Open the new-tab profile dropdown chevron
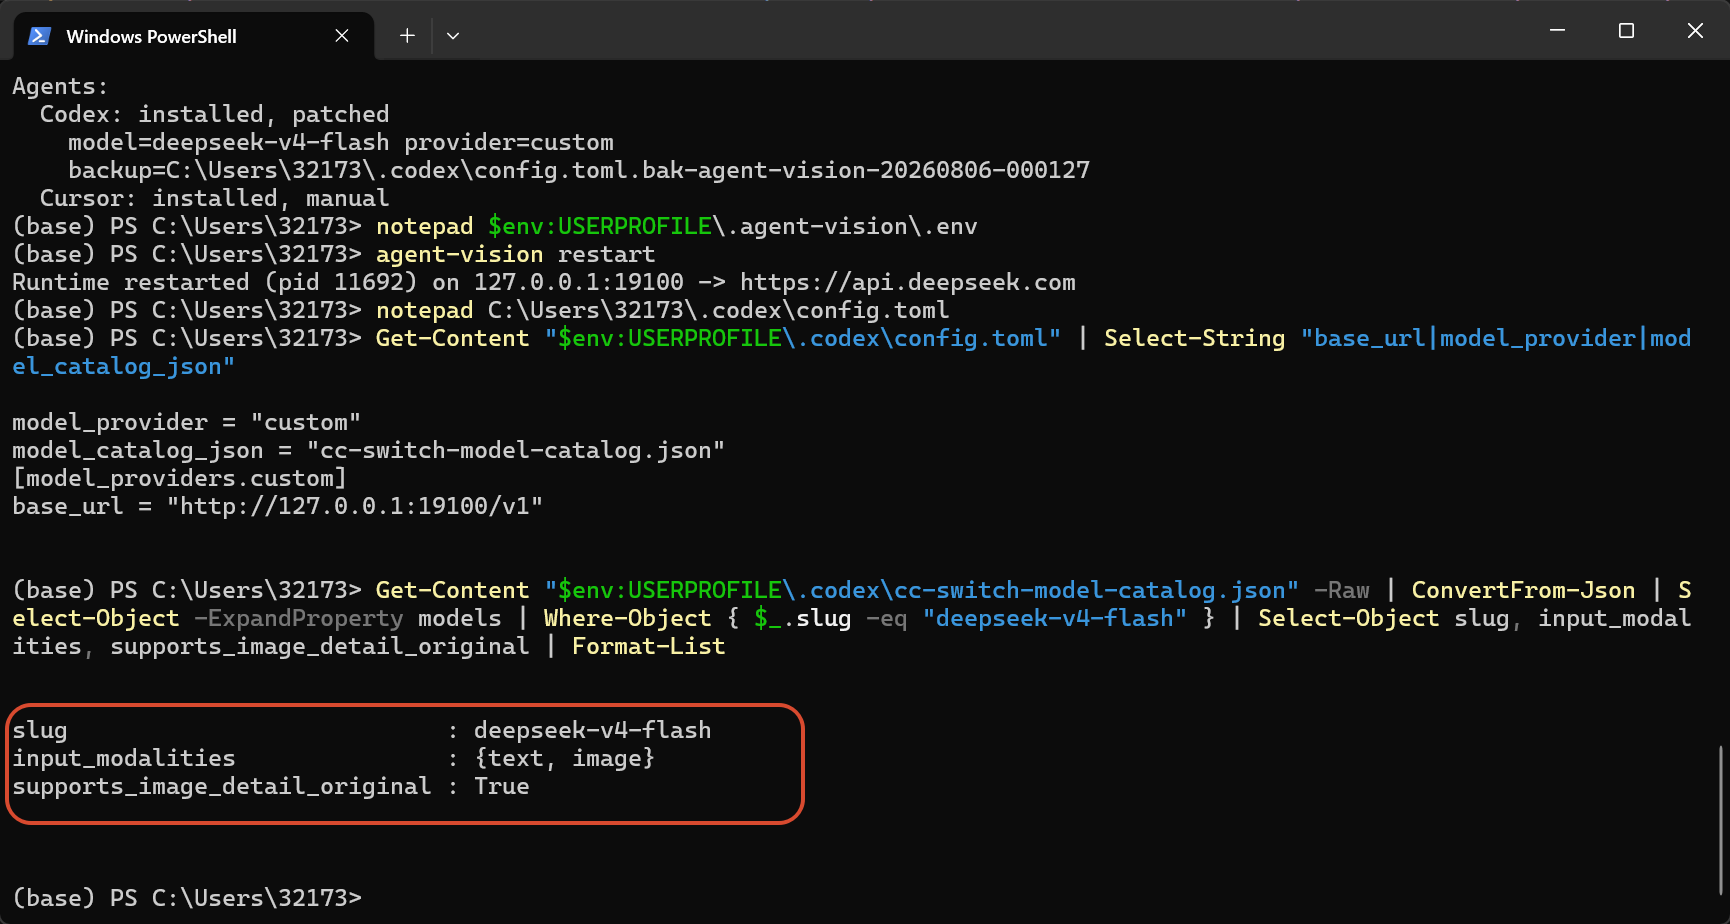 [x=453, y=36]
